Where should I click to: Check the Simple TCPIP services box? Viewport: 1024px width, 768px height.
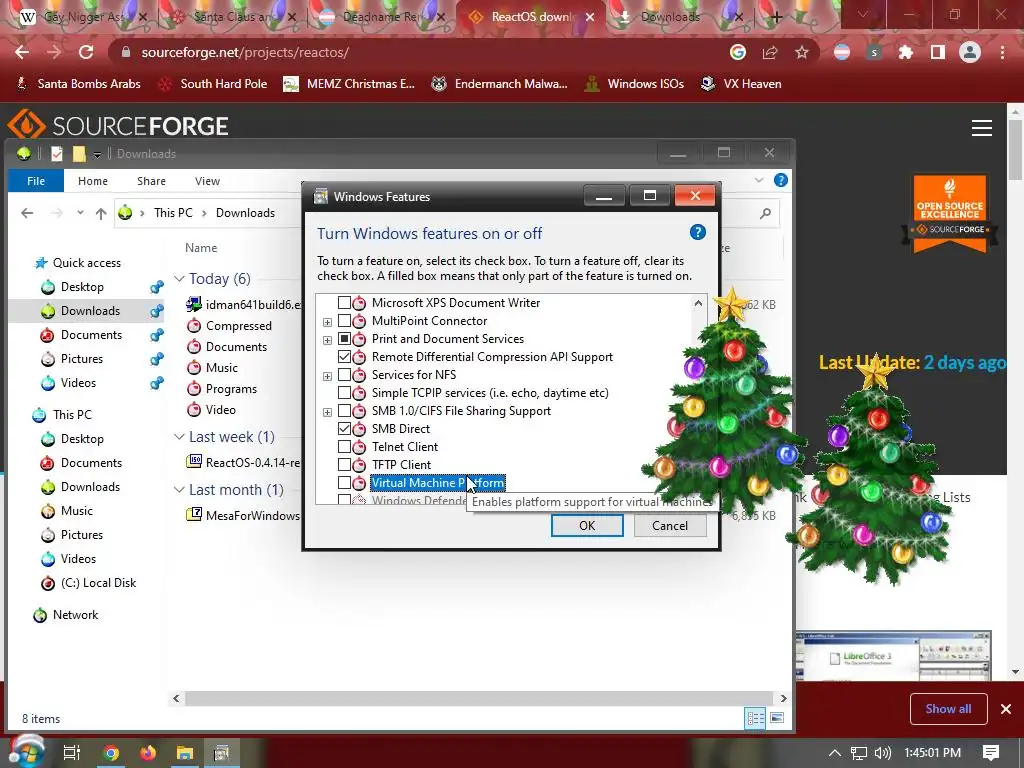344,392
